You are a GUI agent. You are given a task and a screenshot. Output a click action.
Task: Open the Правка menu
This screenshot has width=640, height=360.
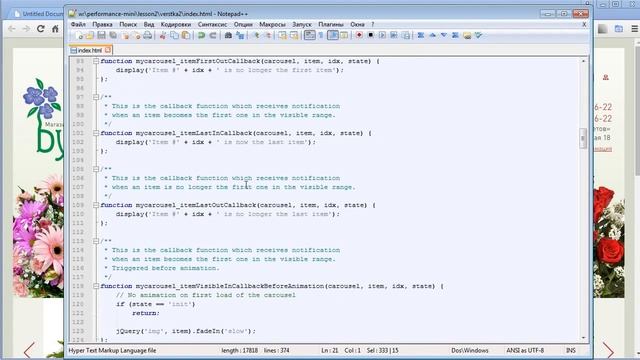[102, 24]
